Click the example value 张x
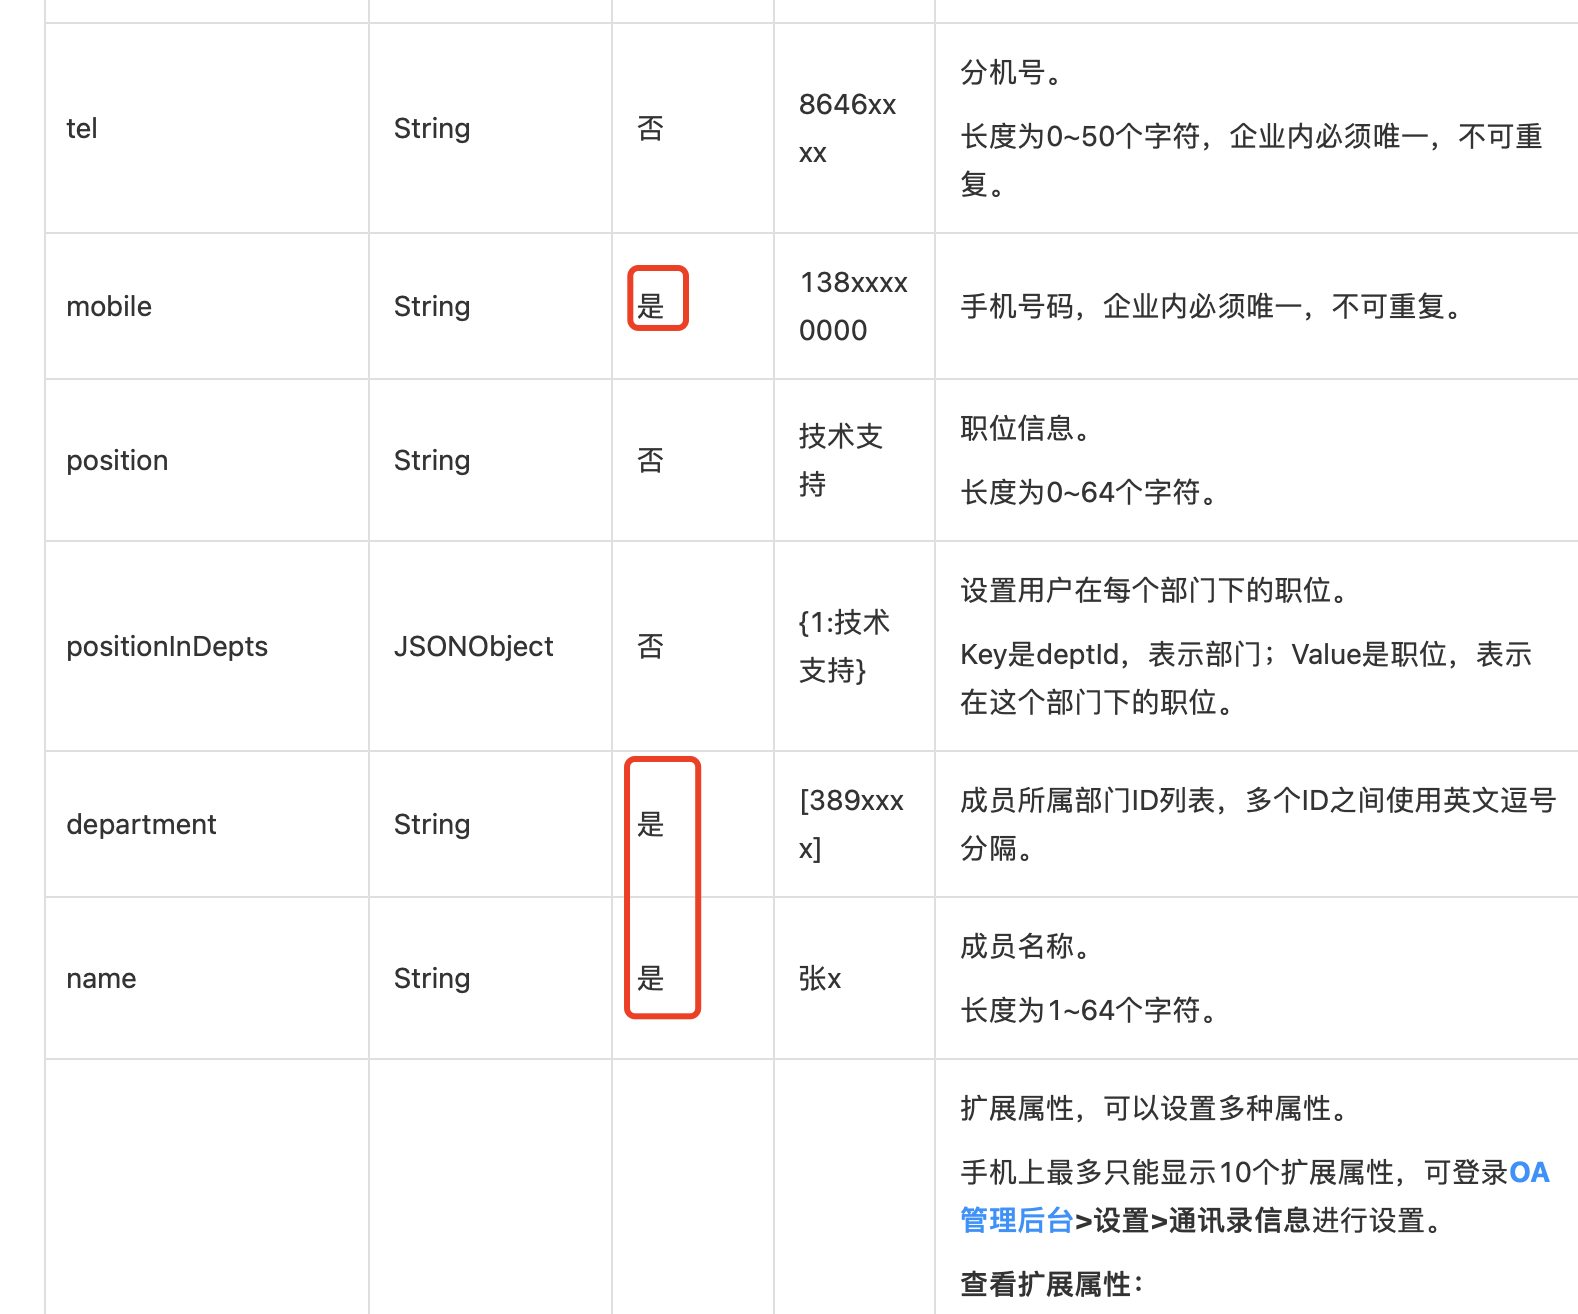Image resolution: width=1578 pixels, height=1314 pixels. pyautogui.click(x=820, y=979)
